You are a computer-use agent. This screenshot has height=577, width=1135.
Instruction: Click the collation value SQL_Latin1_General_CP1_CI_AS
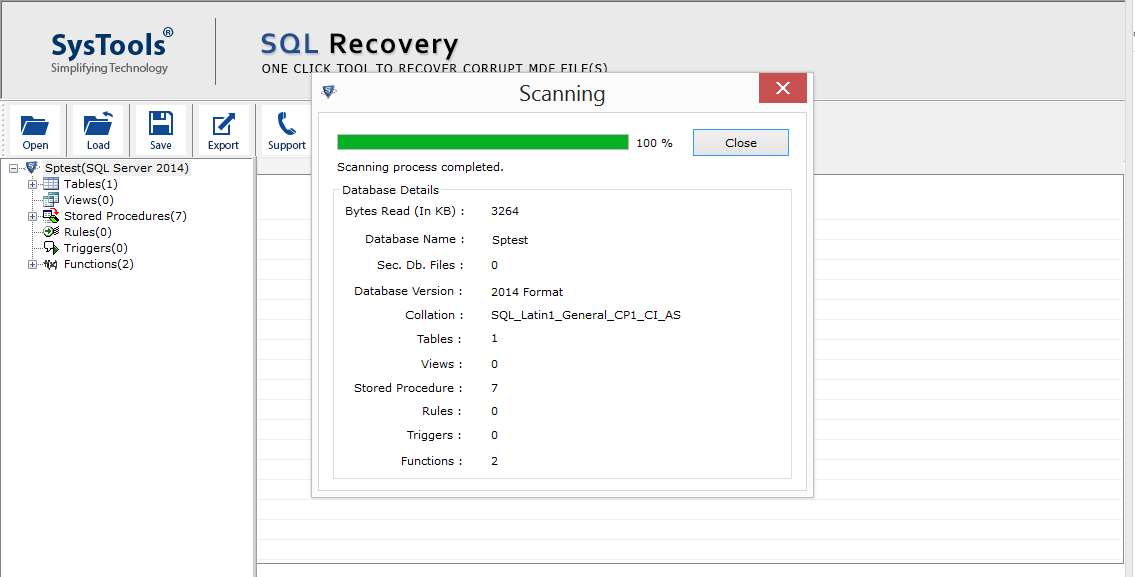[x=586, y=316]
